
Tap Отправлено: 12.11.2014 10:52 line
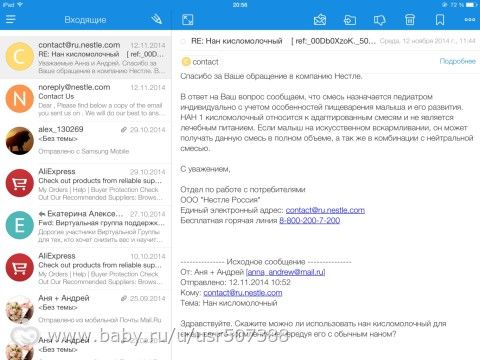[235, 282]
